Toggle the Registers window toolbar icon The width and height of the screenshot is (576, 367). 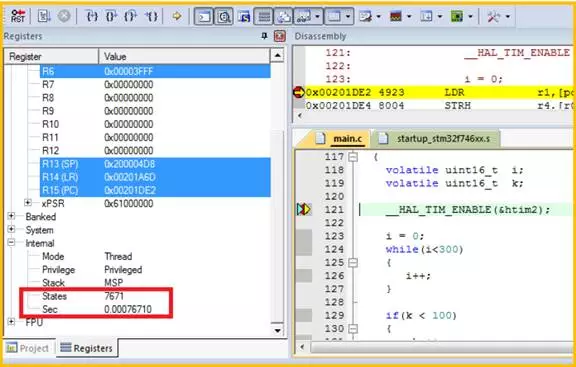263,17
